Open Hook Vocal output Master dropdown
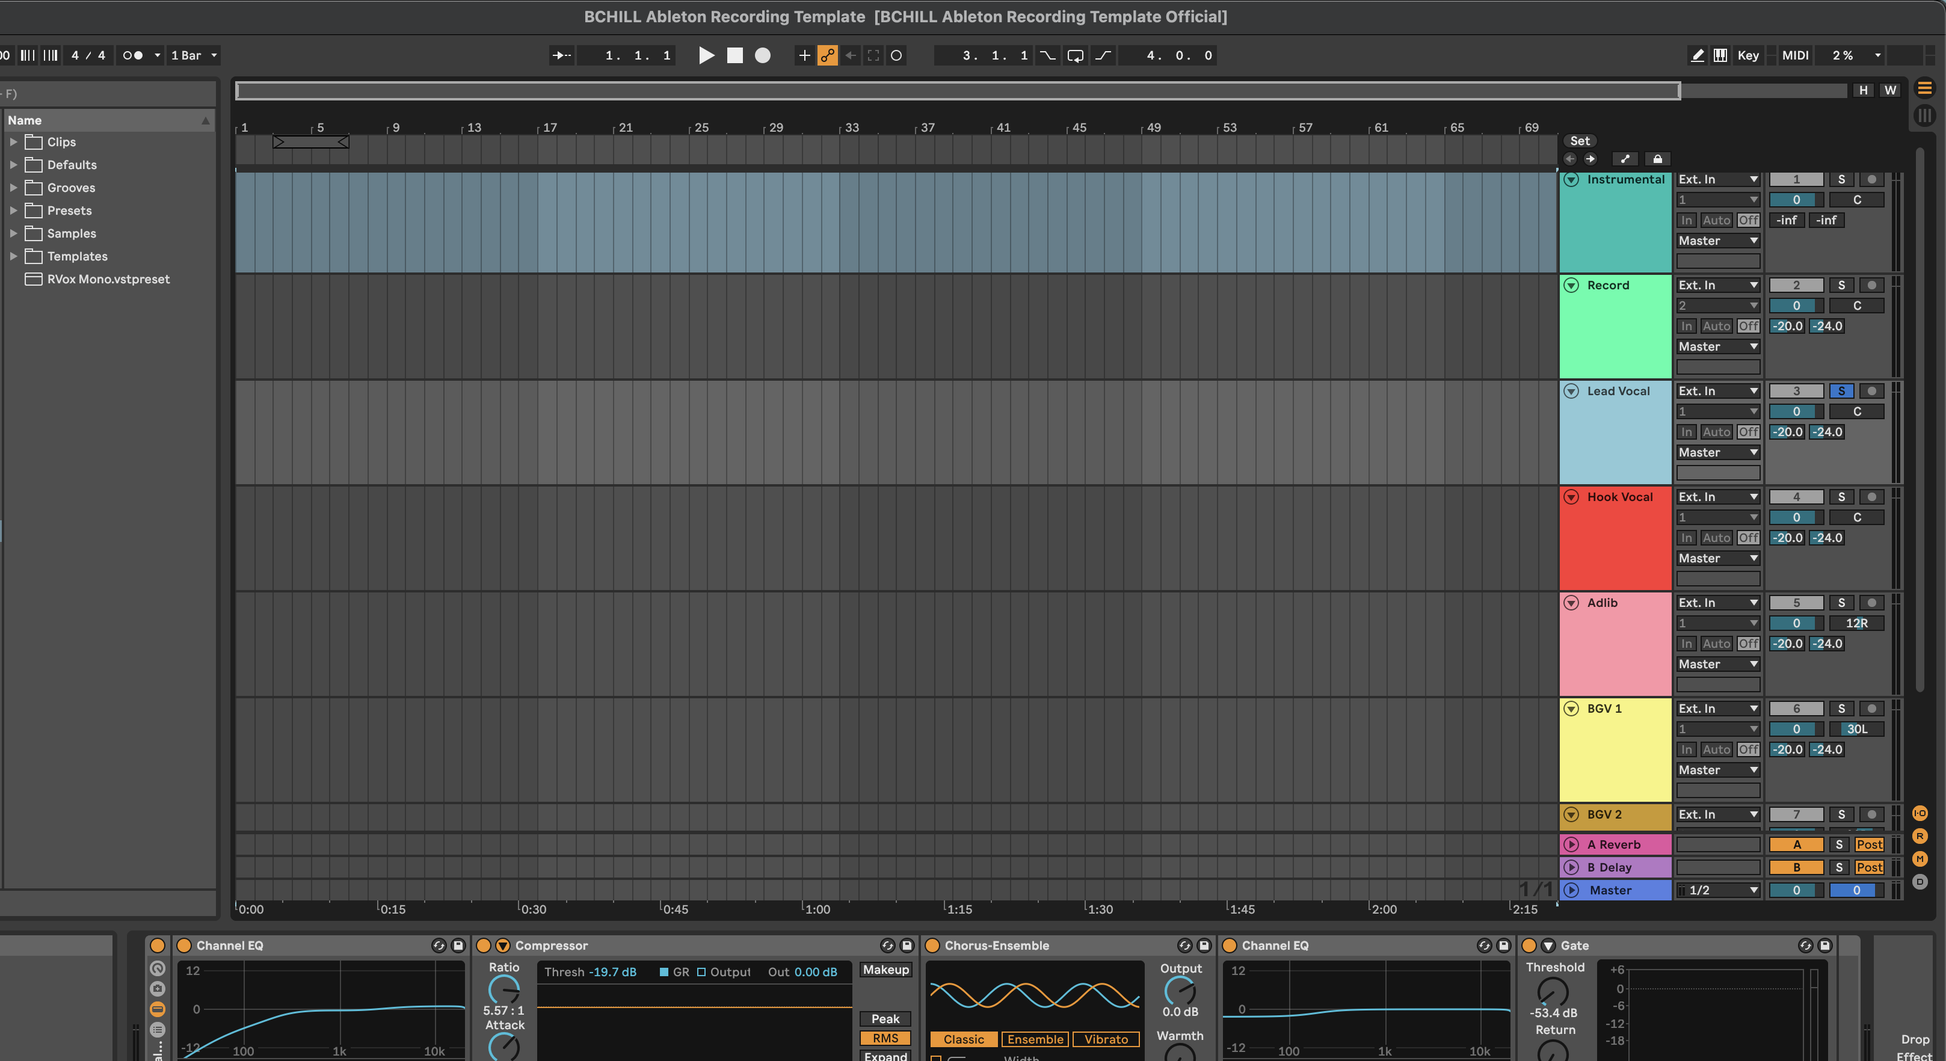The height and width of the screenshot is (1061, 1946). 1717,559
